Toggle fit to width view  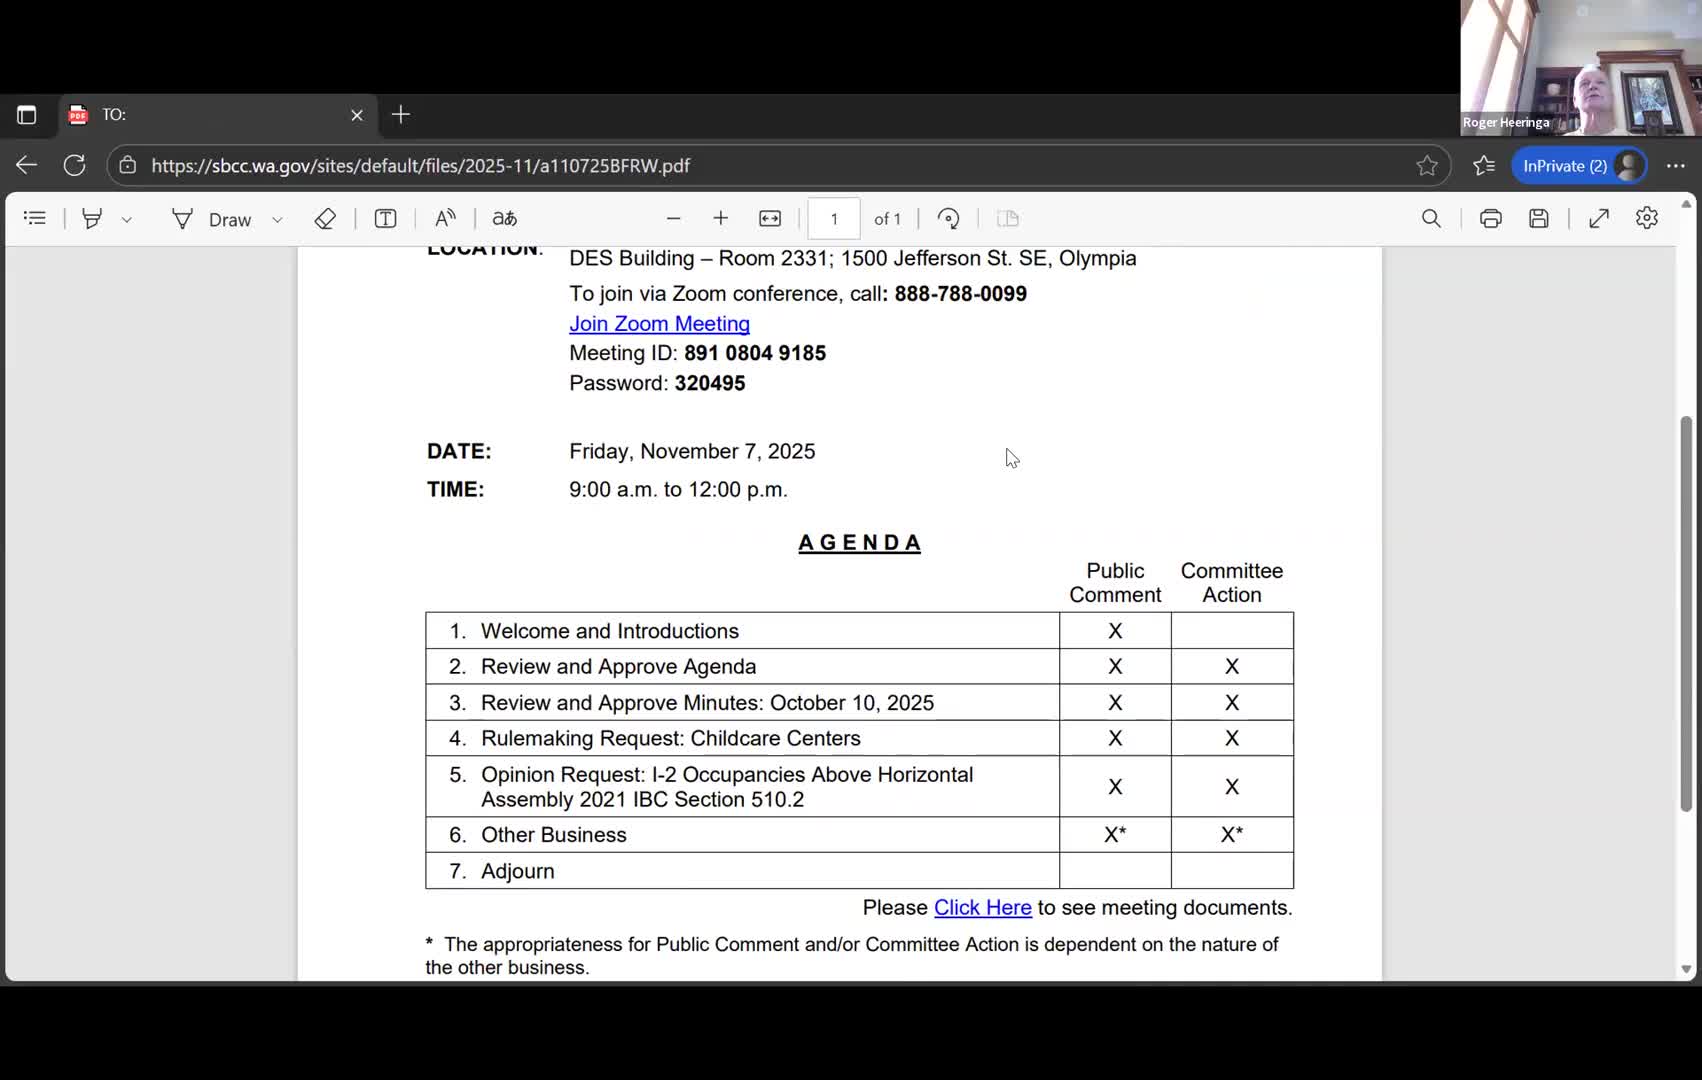[770, 218]
